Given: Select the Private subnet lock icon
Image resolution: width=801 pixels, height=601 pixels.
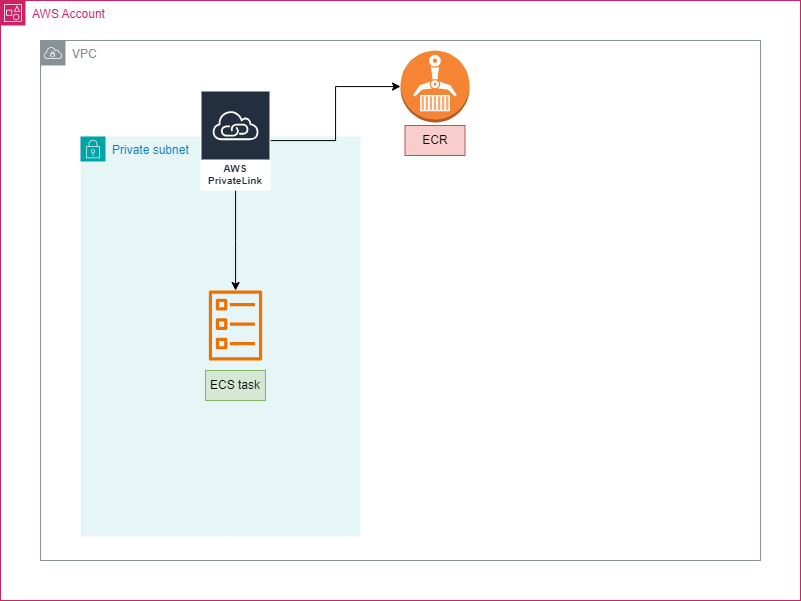Looking at the screenshot, I should click(x=93, y=149).
